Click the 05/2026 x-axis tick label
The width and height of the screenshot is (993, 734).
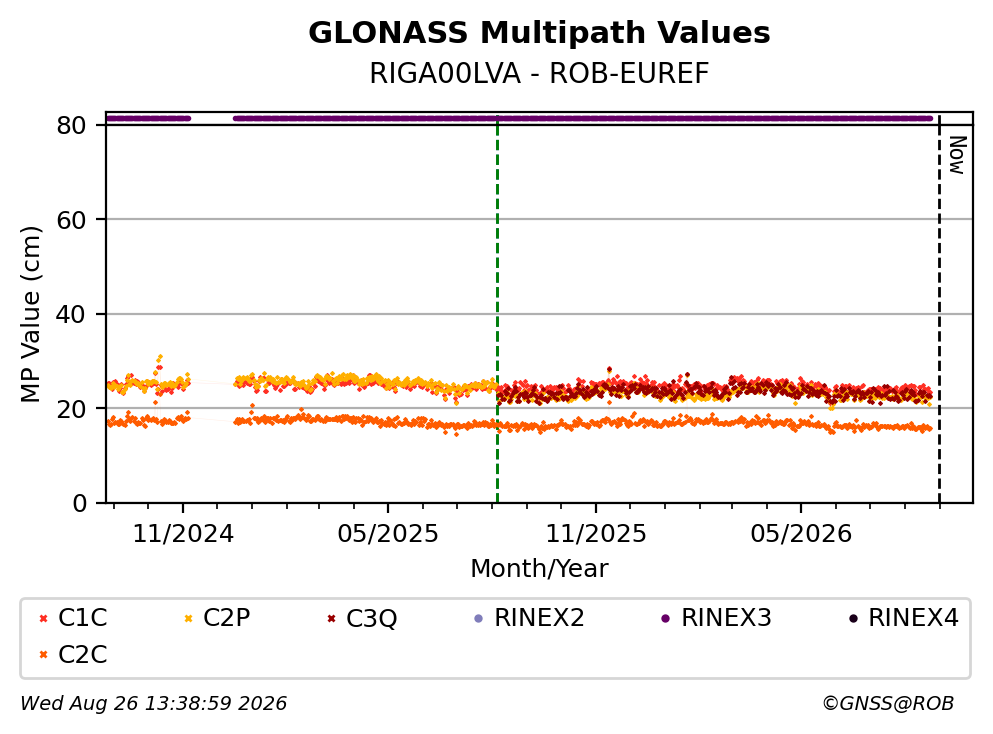pyautogui.click(x=801, y=534)
